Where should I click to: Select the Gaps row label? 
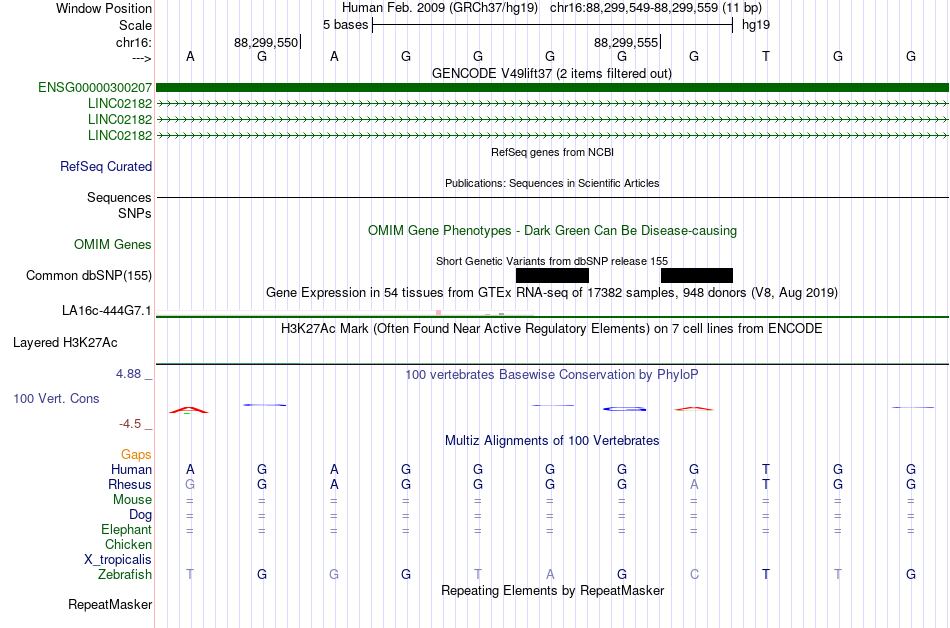136,455
